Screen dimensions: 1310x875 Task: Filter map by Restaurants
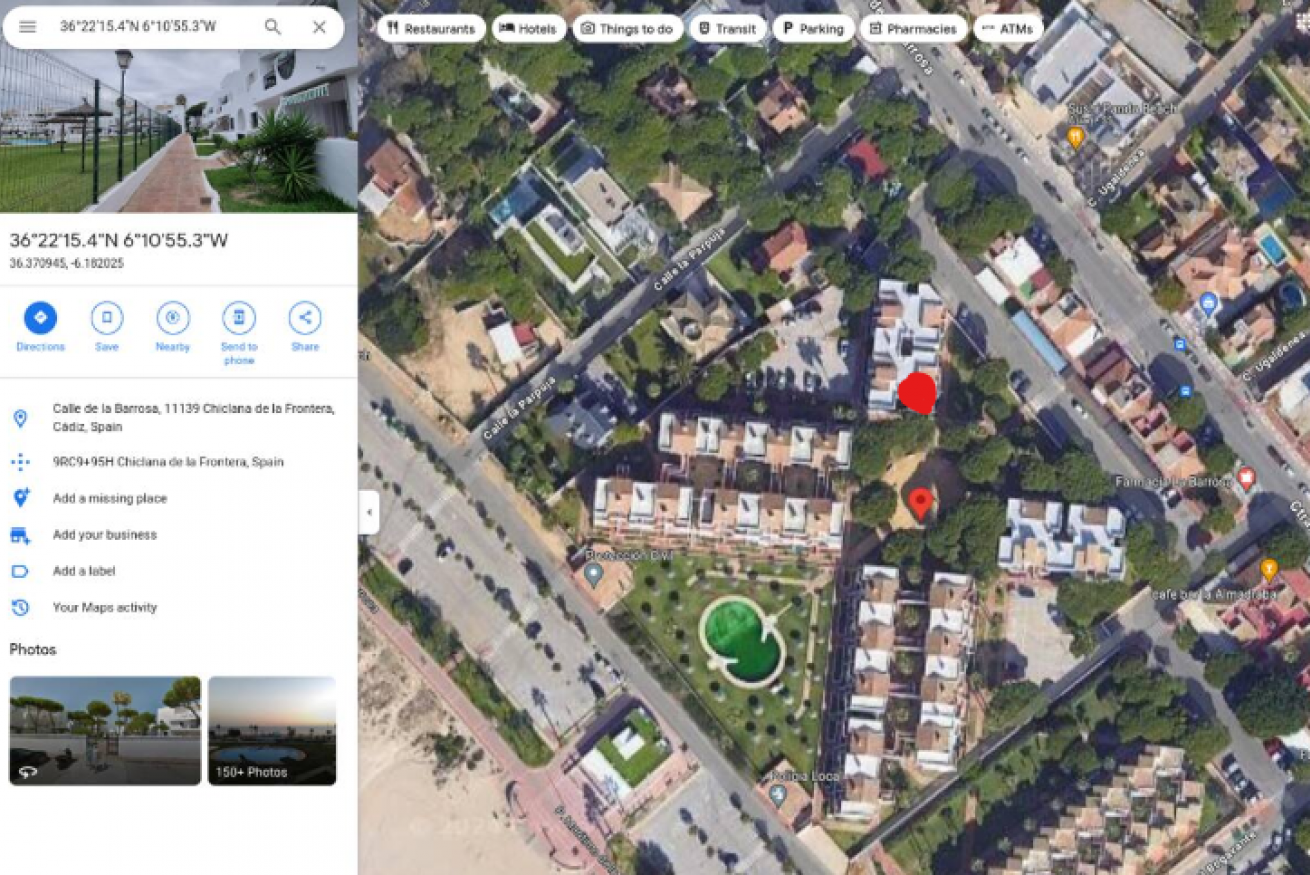[x=431, y=29]
